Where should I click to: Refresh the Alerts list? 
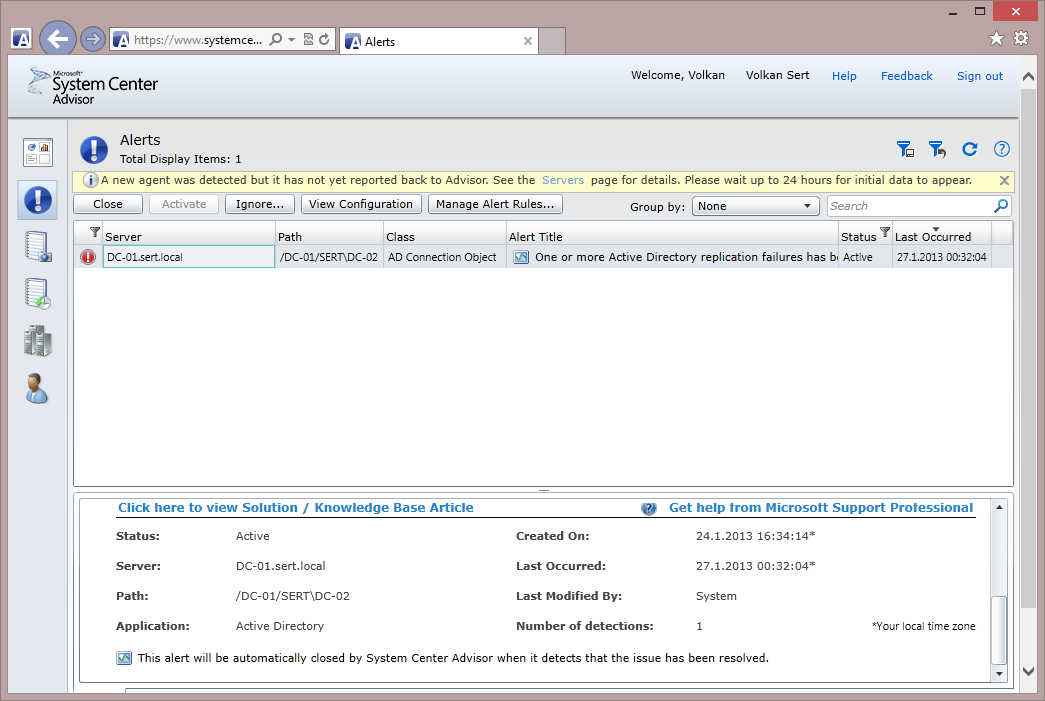(970, 149)
